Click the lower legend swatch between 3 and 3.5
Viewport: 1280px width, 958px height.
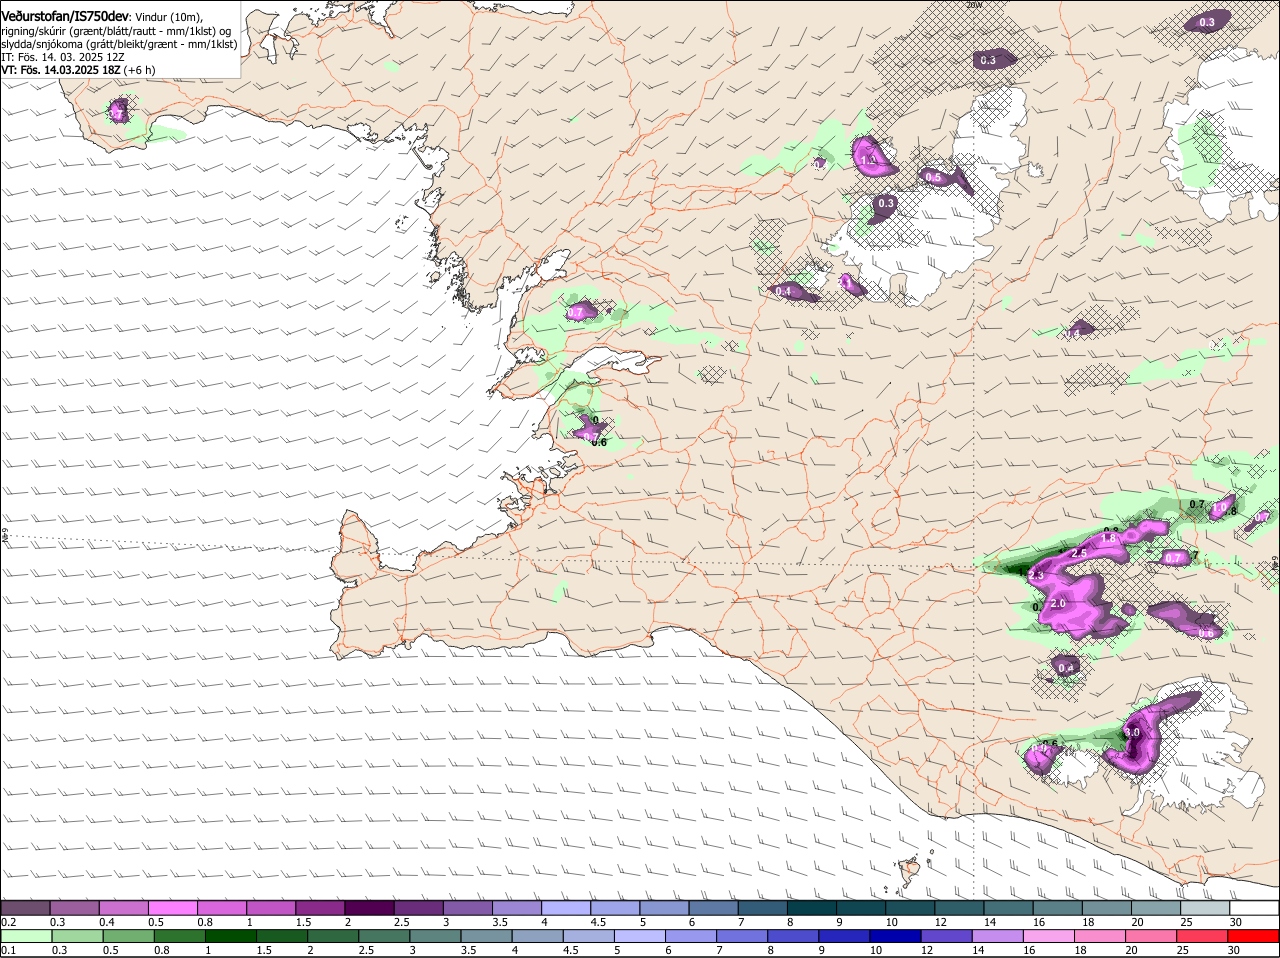(x=435, y=936)
